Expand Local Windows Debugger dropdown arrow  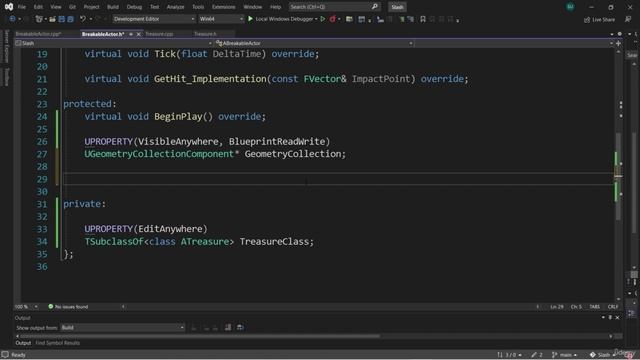coord(316,19)
